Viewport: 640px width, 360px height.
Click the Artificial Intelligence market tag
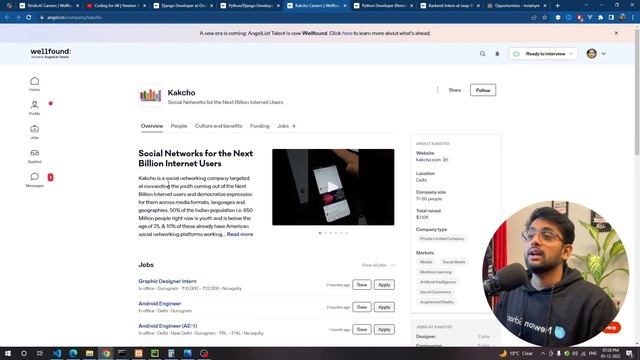point(438,282)
